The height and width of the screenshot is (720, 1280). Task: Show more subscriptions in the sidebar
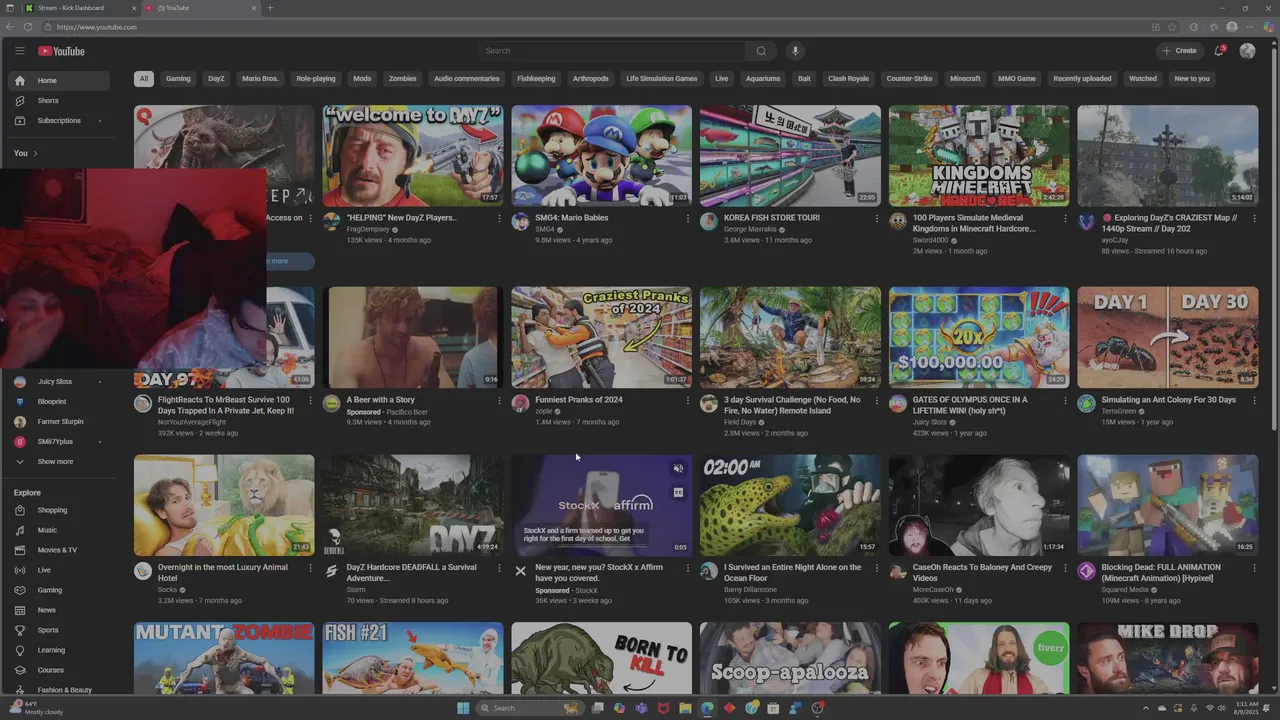[x=60, y=461]
